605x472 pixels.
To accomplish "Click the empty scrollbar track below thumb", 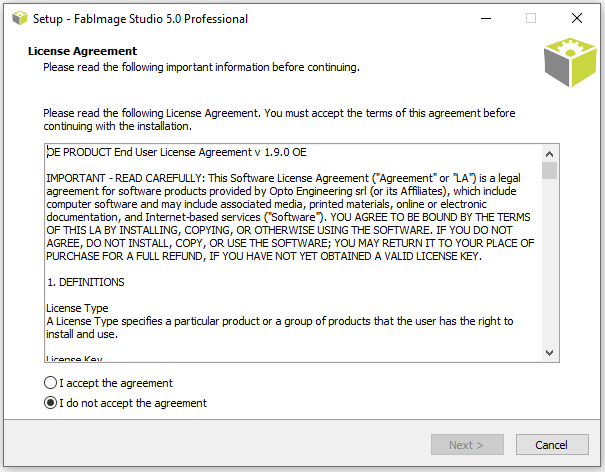I will 549,262.
